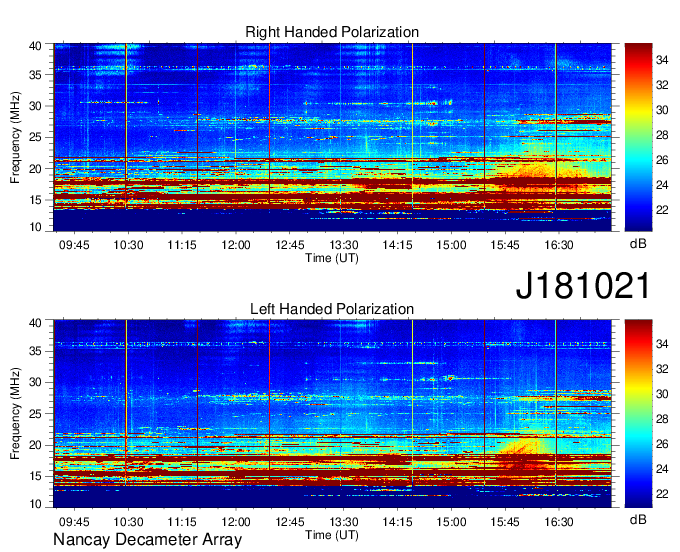Click the 09:45 time tick on the right-handed plot

tap(74, 245)
